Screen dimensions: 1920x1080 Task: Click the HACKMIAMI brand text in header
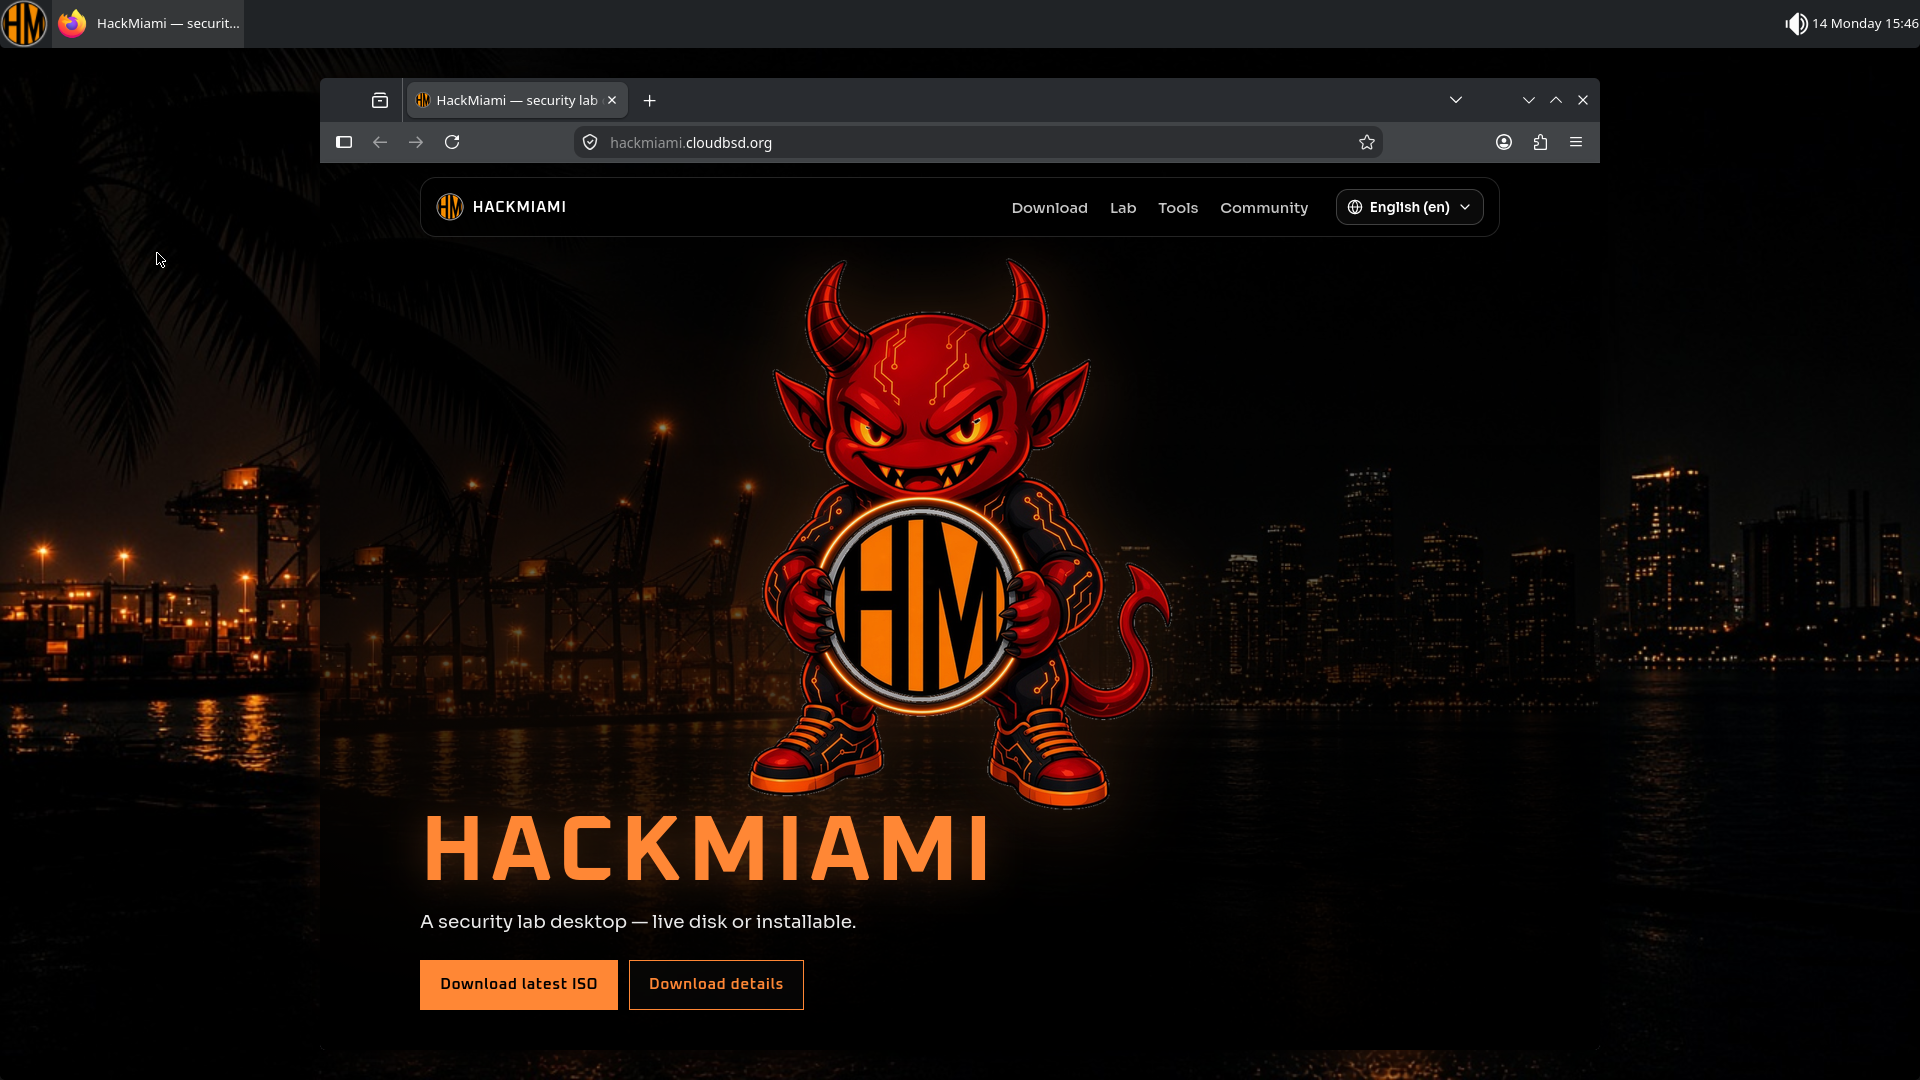pyautogui.click(x=519, y=207)
